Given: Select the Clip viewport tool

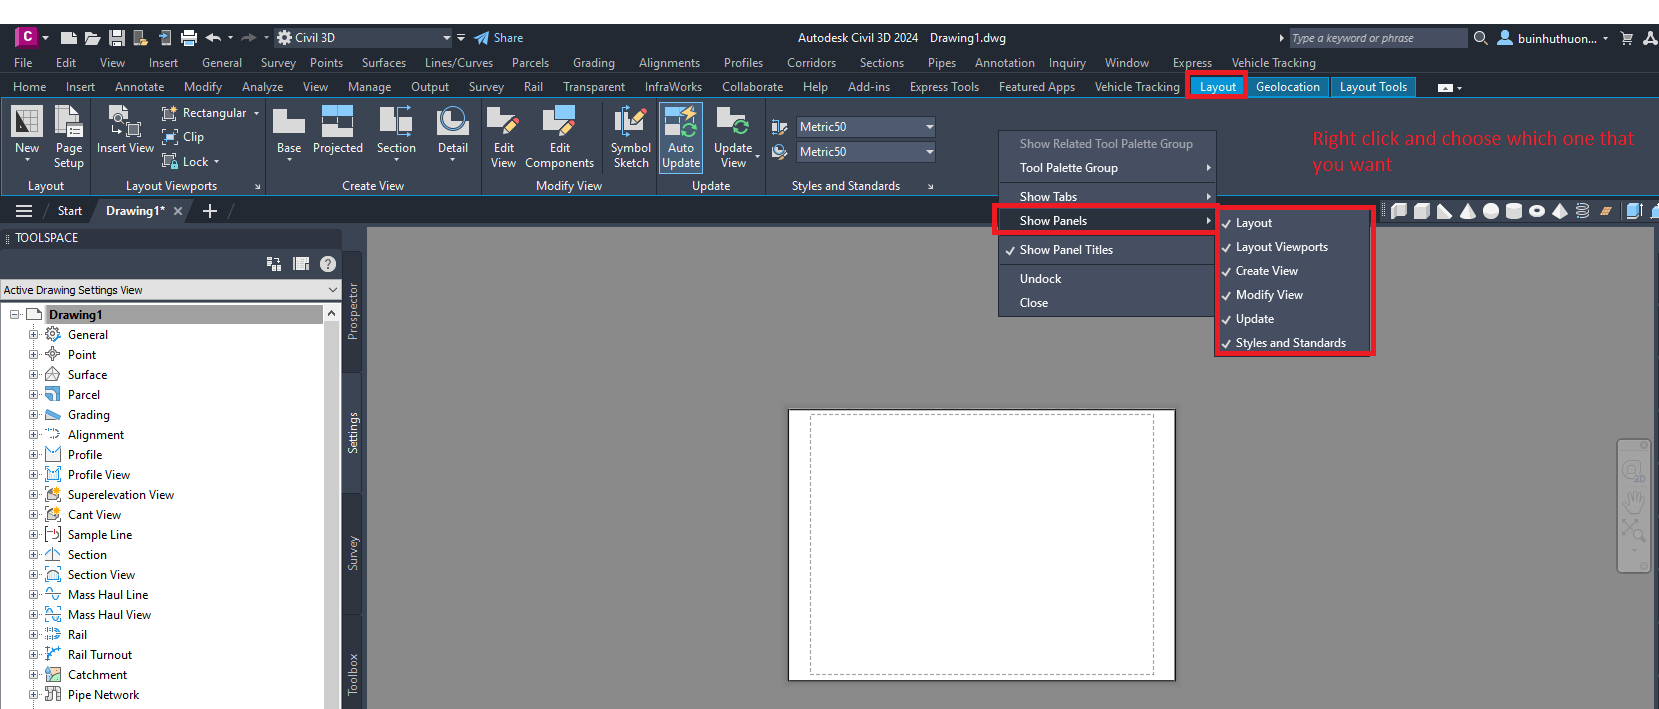Looking at the screenshot, I should pyautogui.click(x=183, y=137).
